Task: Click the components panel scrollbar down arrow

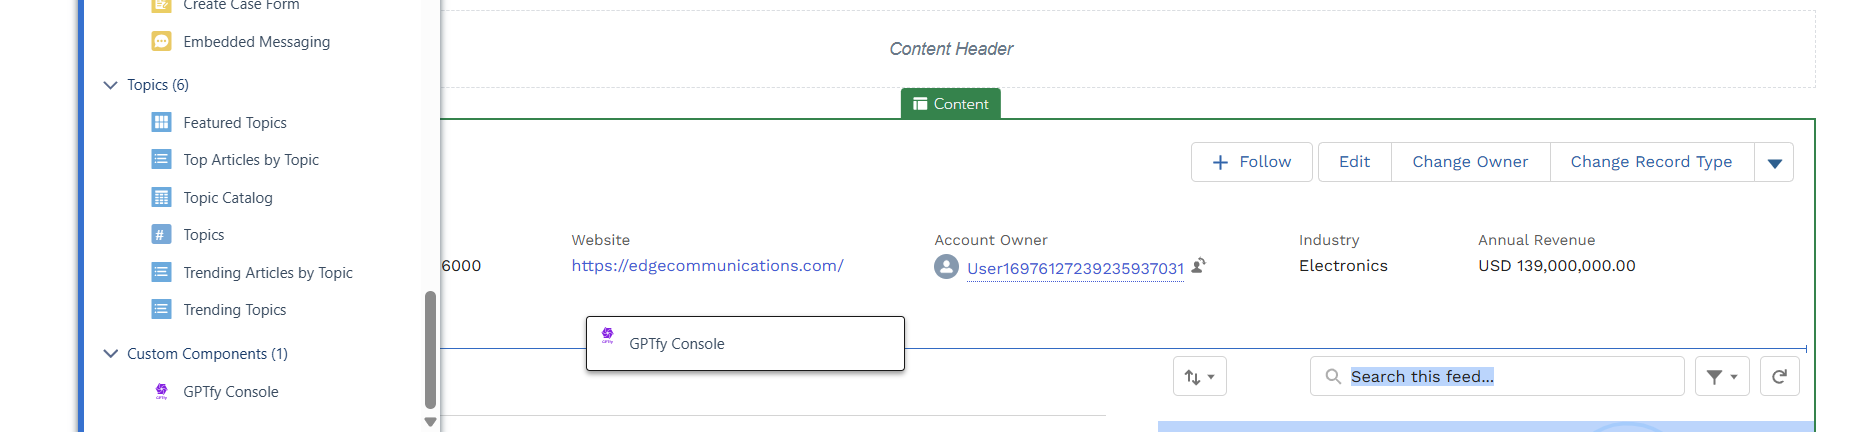Action: (x=431, y=422)
